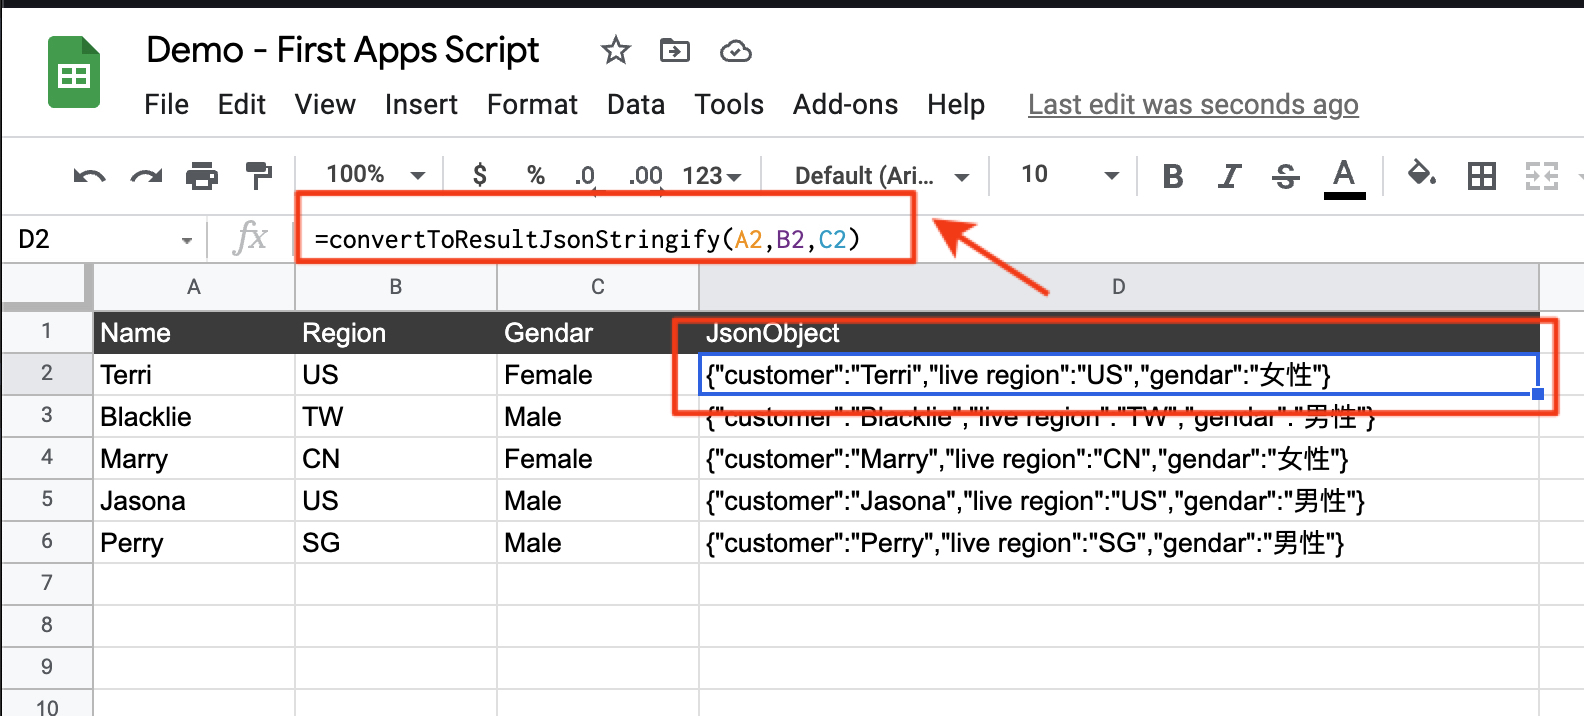Toggle Bold formatting
This screenshot has width=1584, height=716.
tap(1173, 177)
